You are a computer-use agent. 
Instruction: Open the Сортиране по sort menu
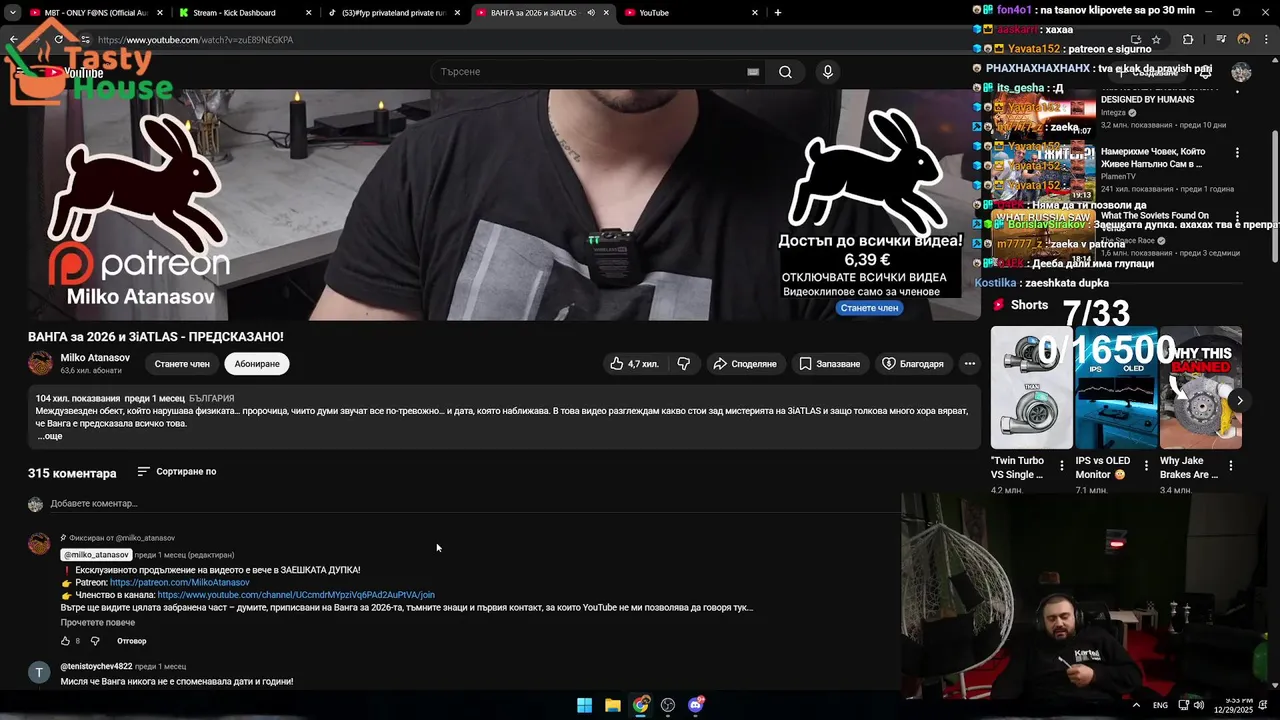176,471
